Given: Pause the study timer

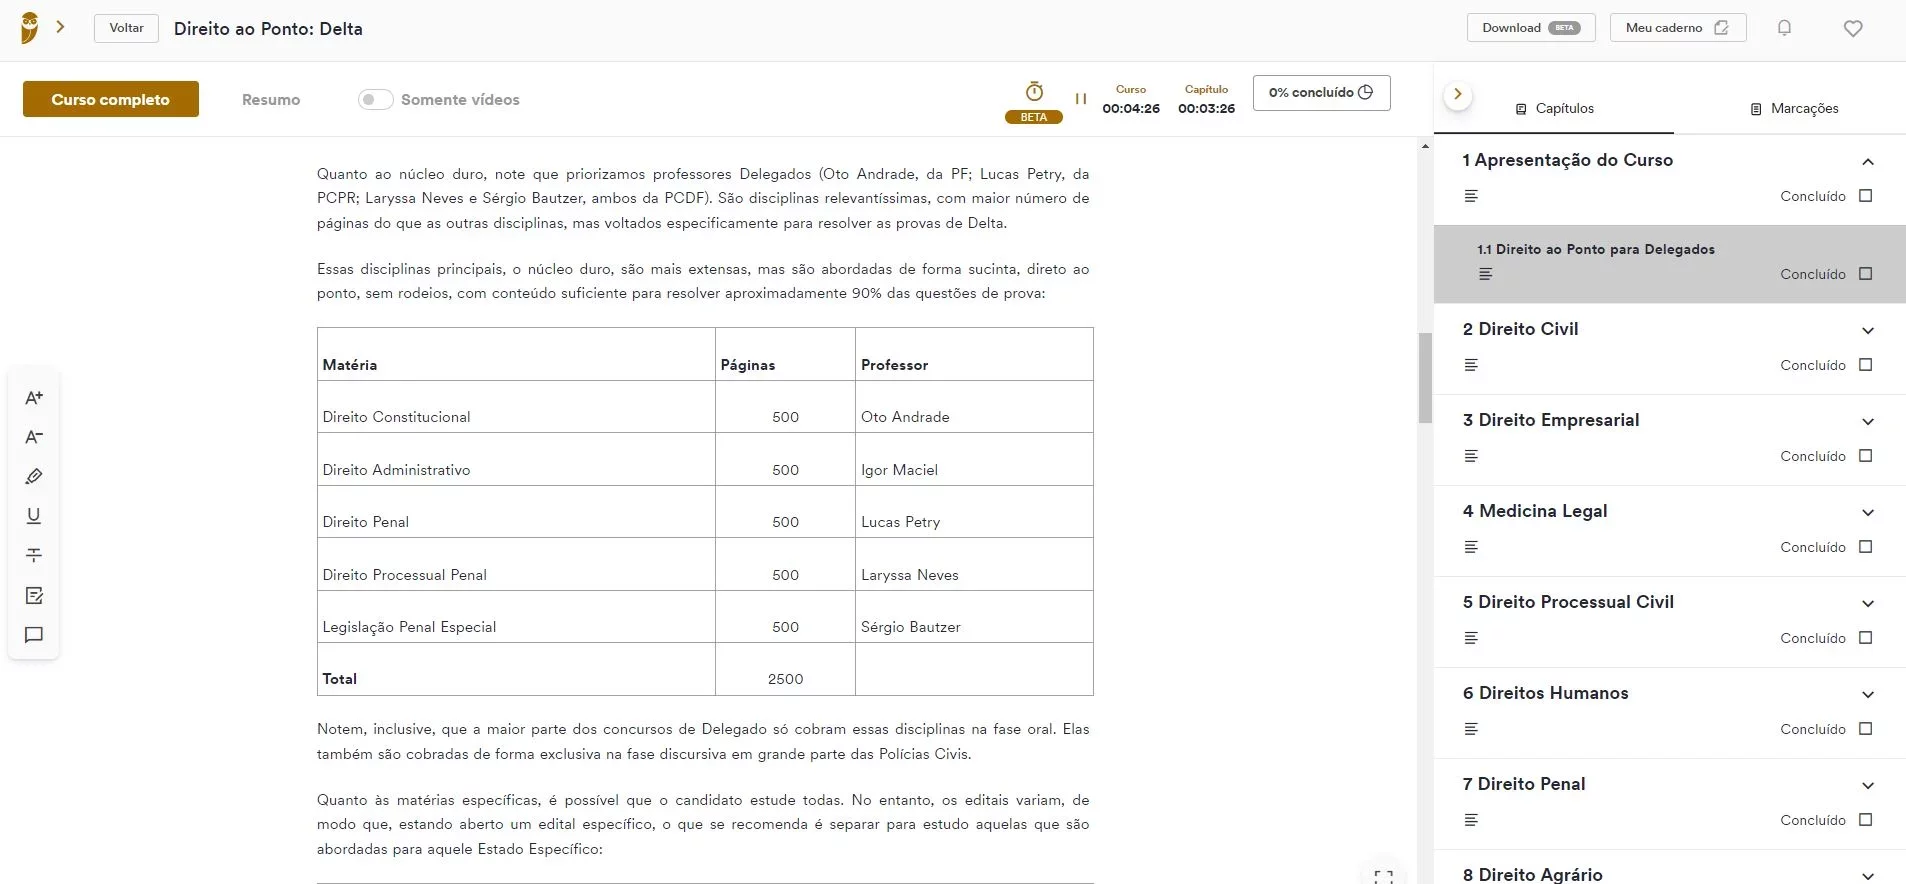Looking at the screenshot, I should pyautogui.click(x=1080, y=99).
